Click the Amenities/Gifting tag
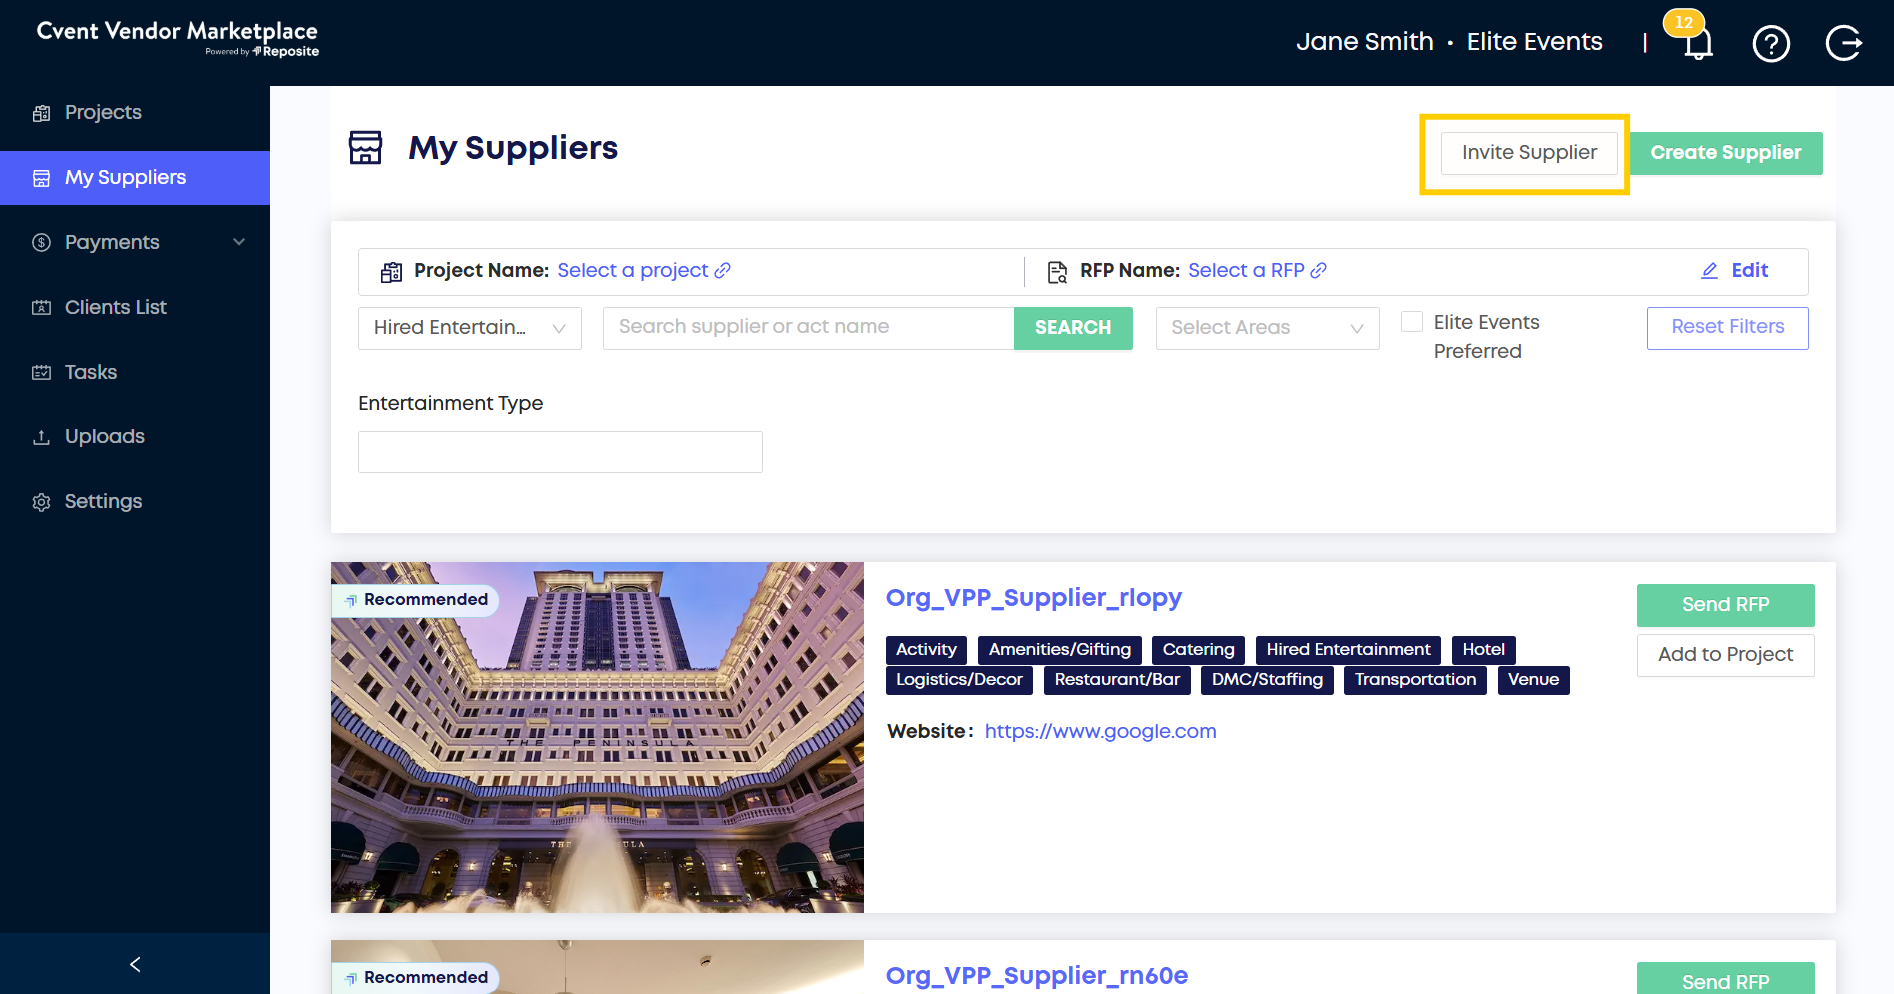The width and height of the screenshot is (1894, 994). 1060,650
